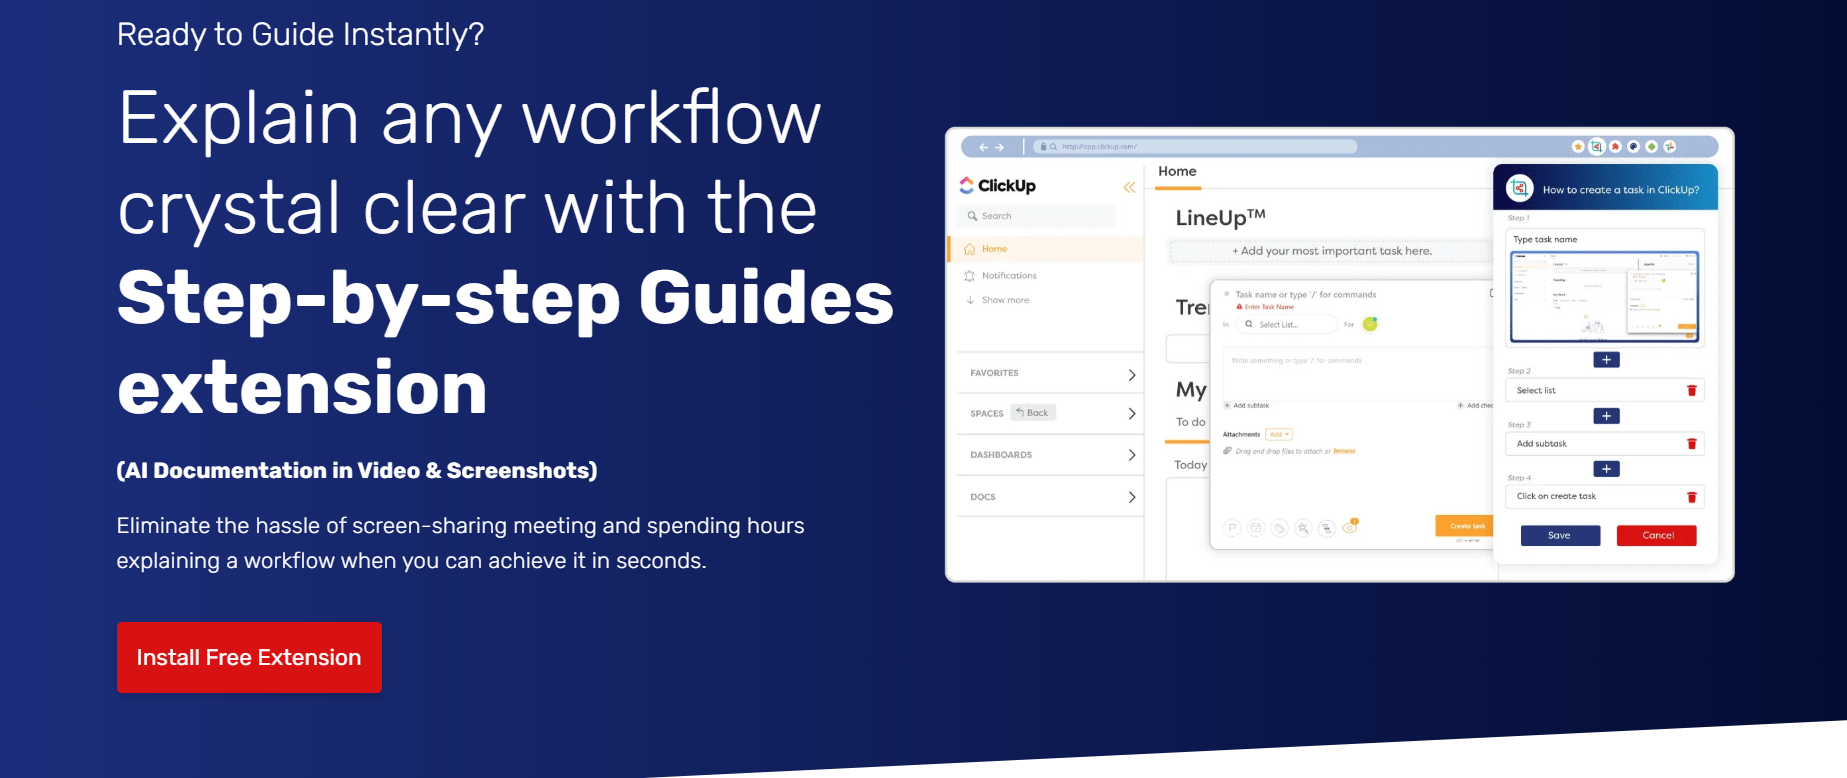Image resolution: width=1847 pixels, height=778 pixels.
Task: Click the sidebar Search field
Action: point(1036,216)
